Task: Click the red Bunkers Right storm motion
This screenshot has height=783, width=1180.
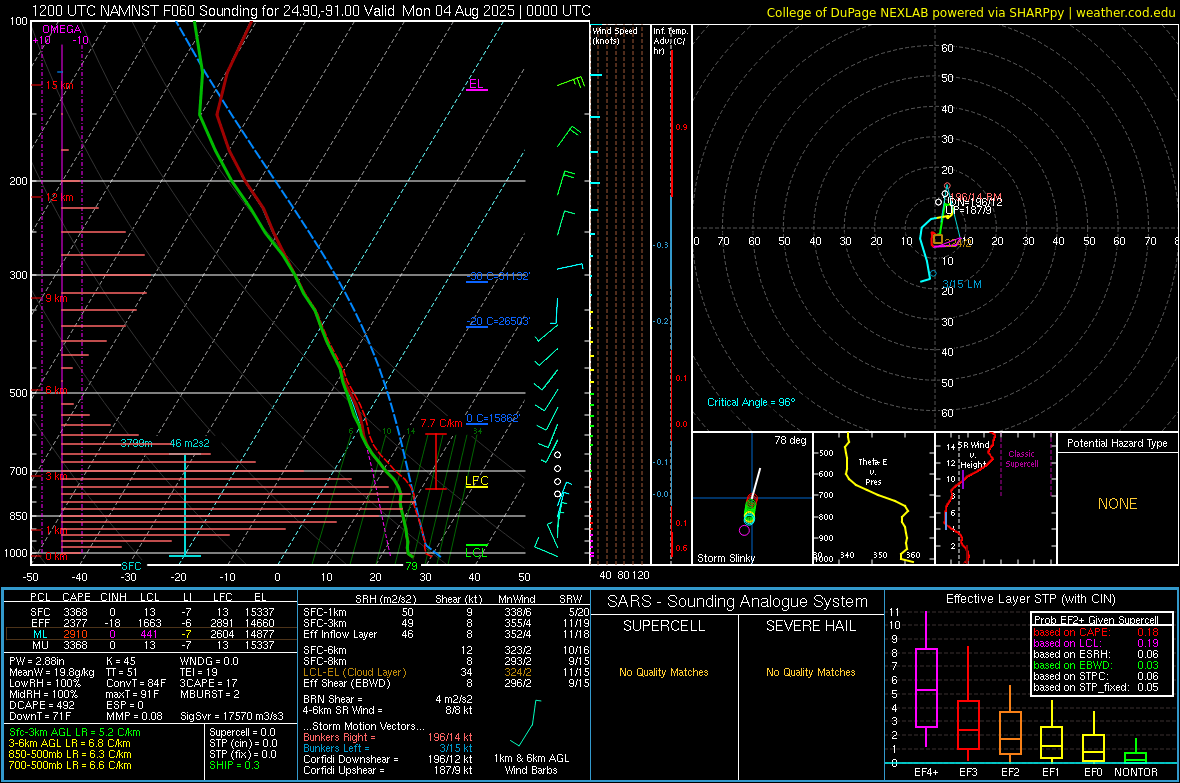Action: [x=388, y=738]
